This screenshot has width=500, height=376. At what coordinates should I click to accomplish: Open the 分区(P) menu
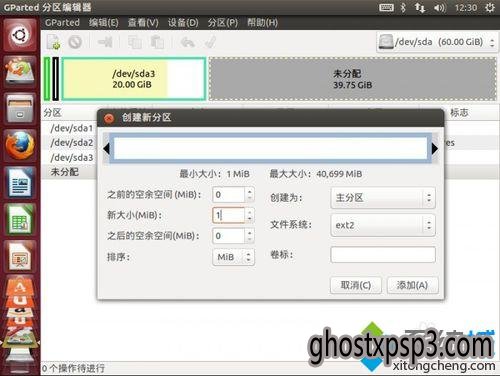coord(223,23)
